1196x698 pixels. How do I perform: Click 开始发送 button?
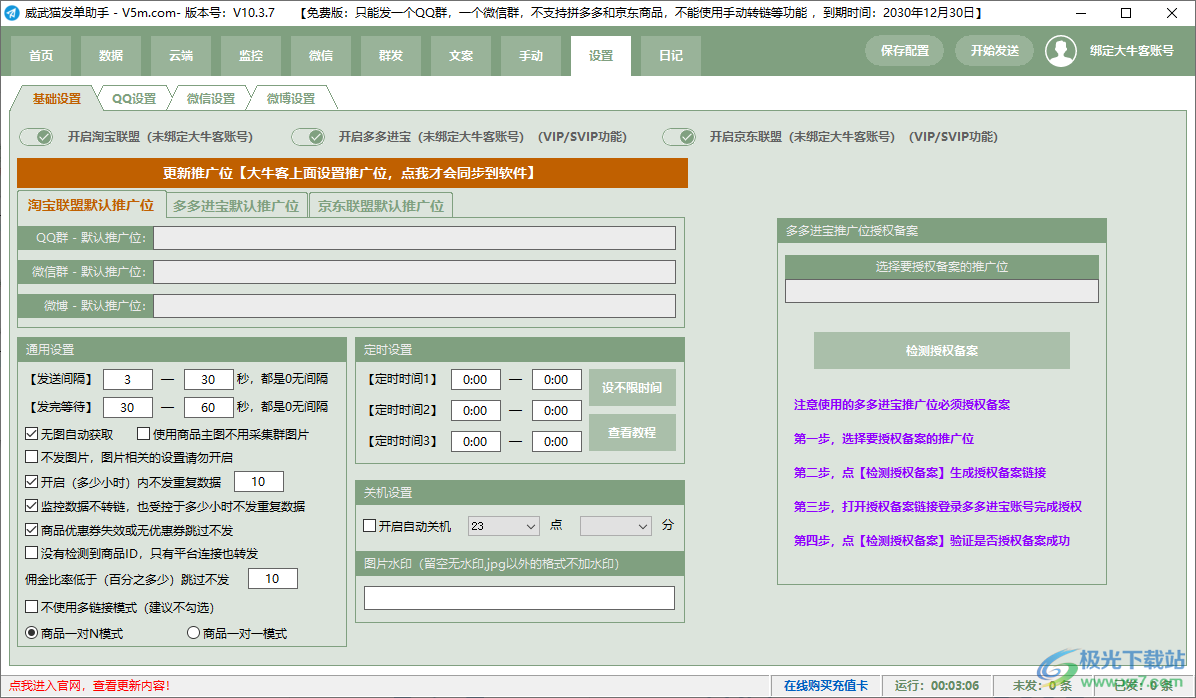995,50
